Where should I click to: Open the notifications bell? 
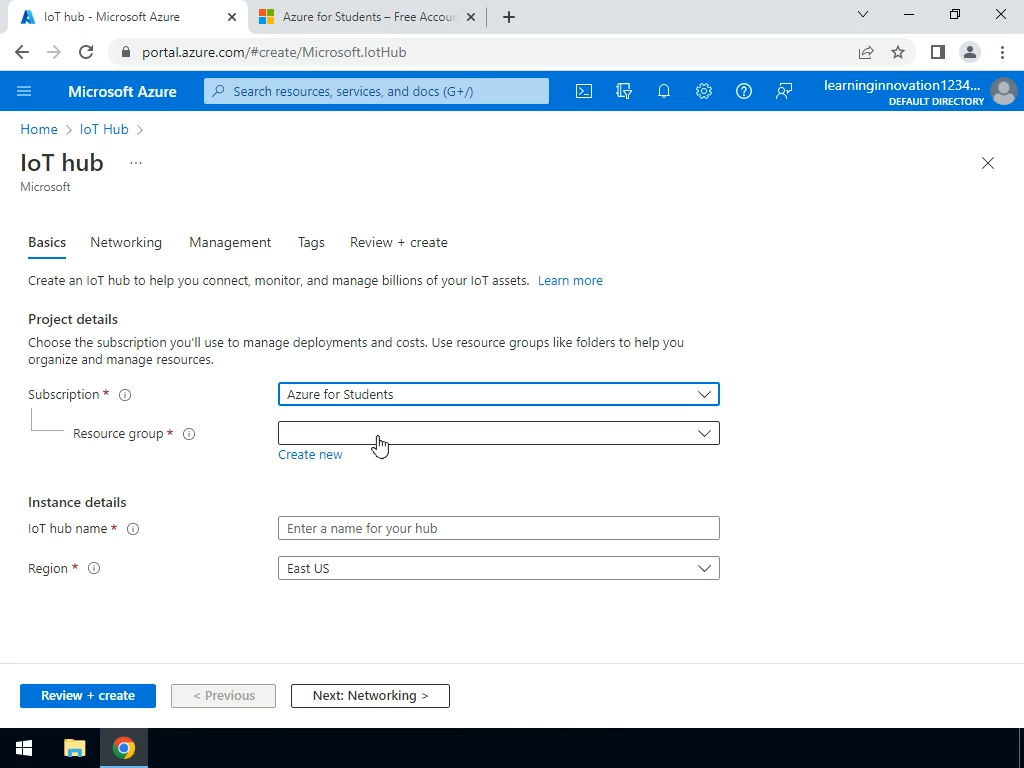click(664, 91)
